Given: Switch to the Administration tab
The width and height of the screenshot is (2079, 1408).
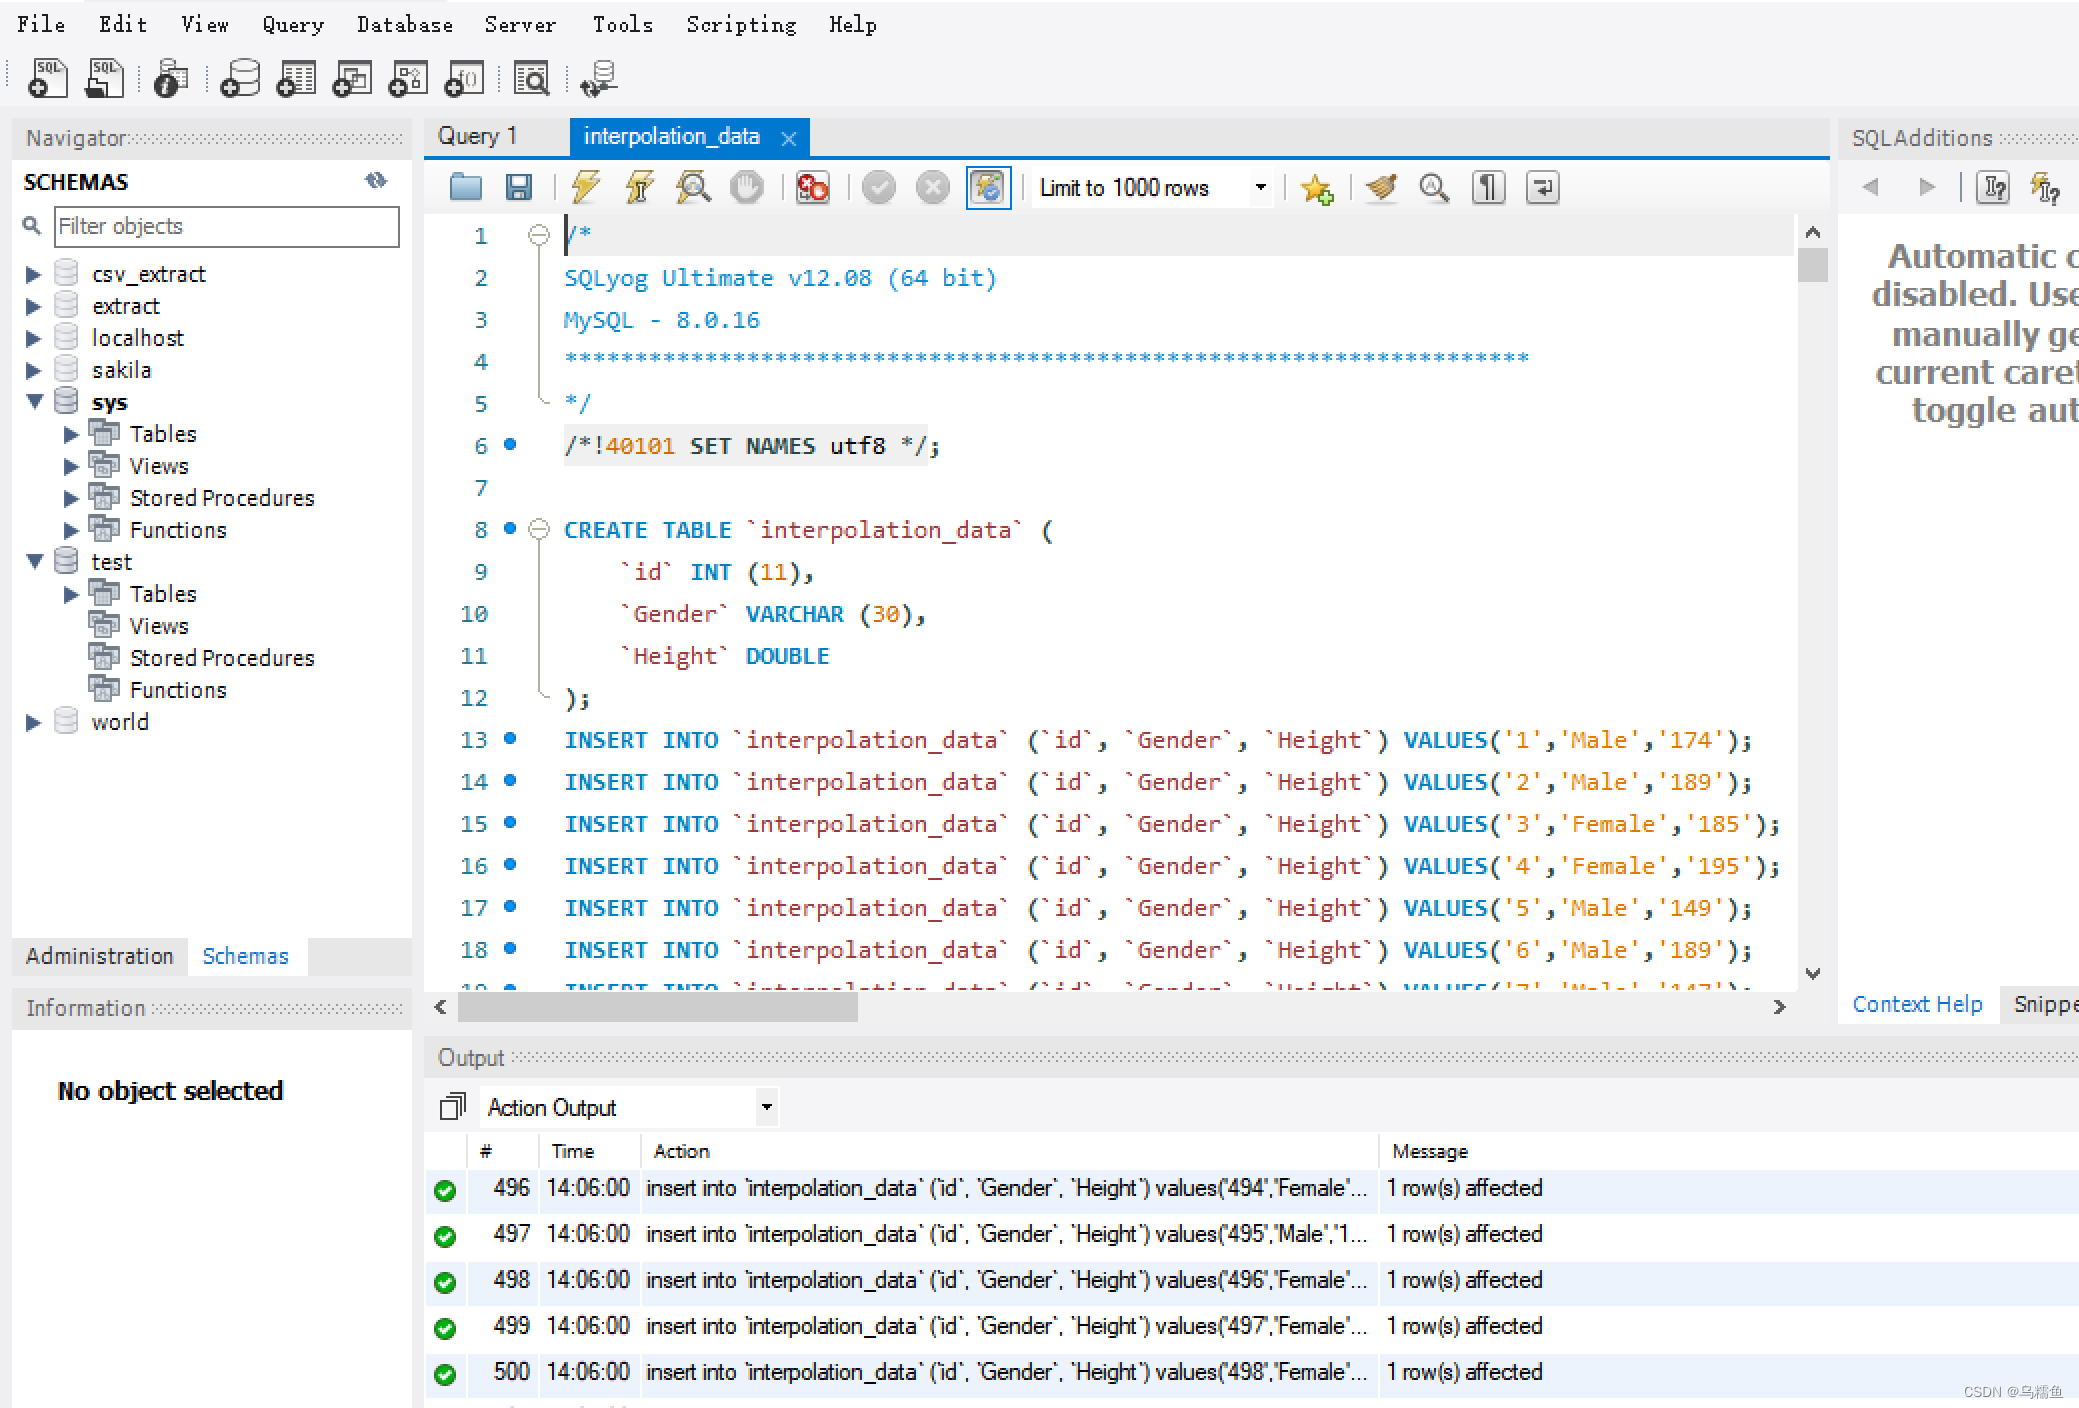Looking at the screenshot, I should pos(99,956).
